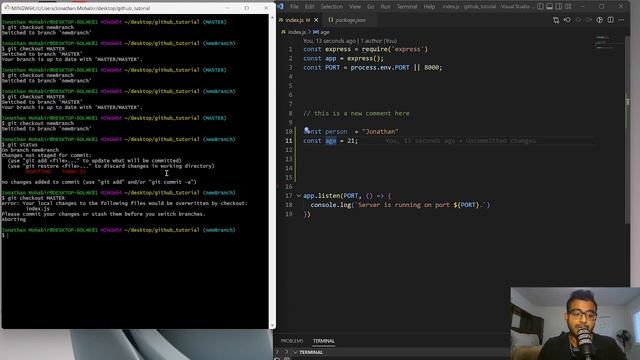The image size is (640, 360).
Task: Open the Help menu
Action: pos(429,7)
